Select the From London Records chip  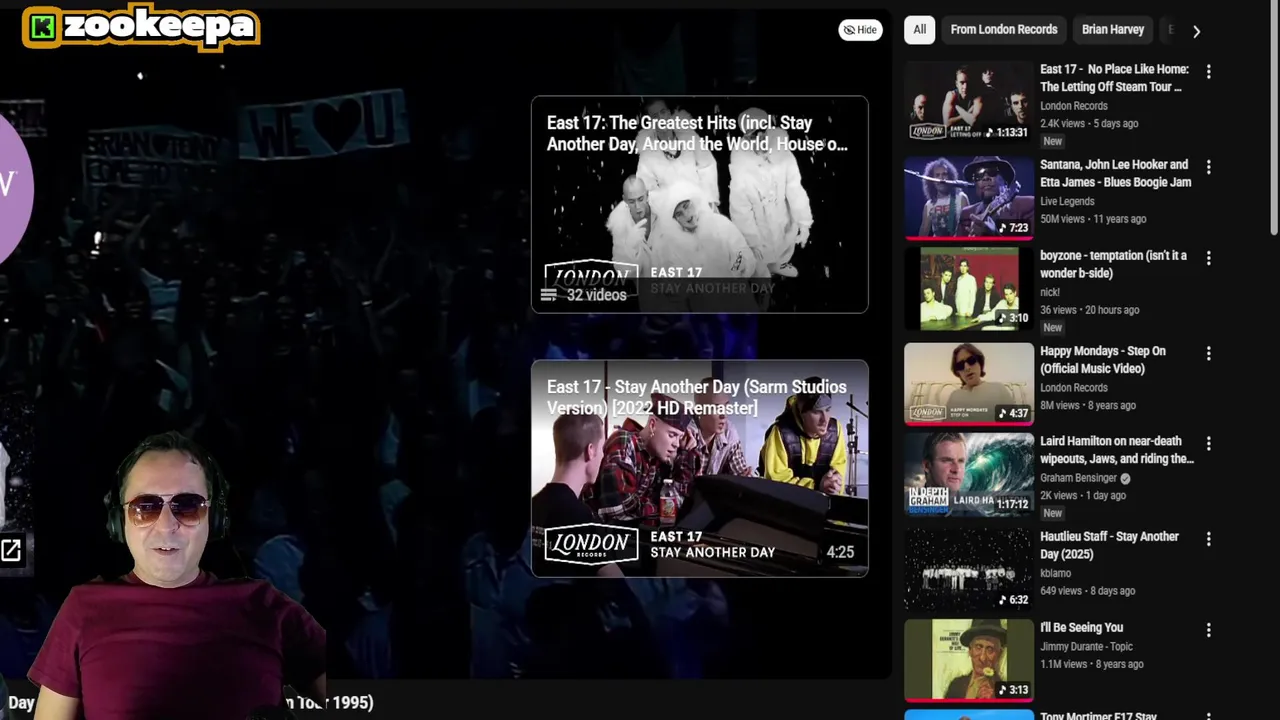pyautogui.click(x=1003, y=30)
